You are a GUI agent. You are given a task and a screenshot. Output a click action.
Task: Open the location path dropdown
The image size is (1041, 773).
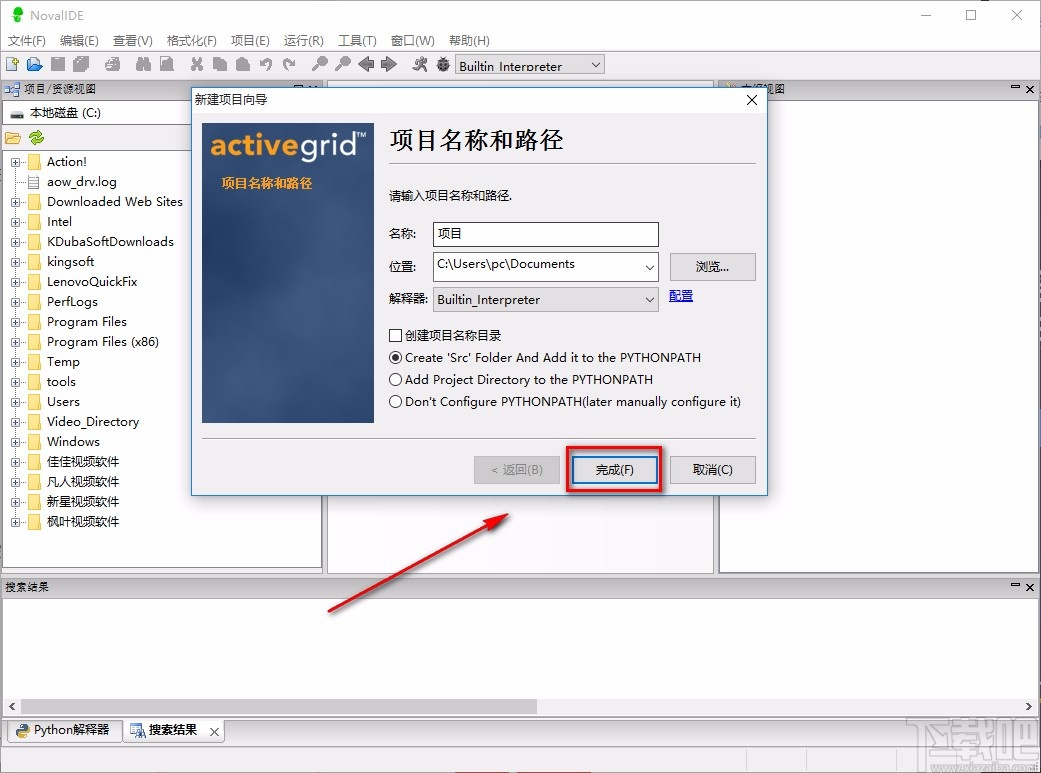click(x=649, y=267)
